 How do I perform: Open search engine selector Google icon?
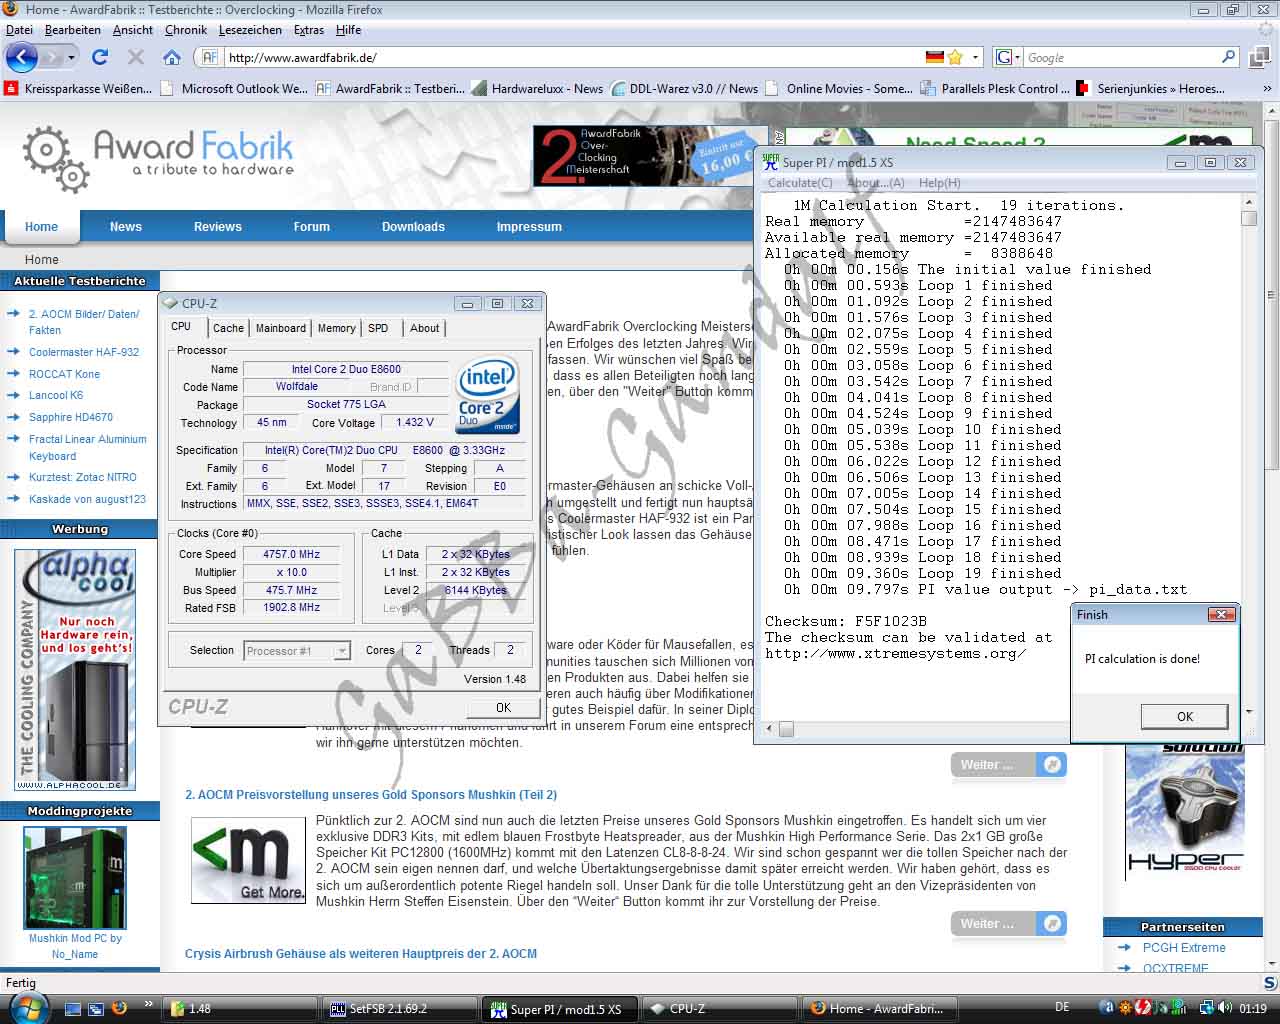pyautogui.click(x=1004, y=57)
